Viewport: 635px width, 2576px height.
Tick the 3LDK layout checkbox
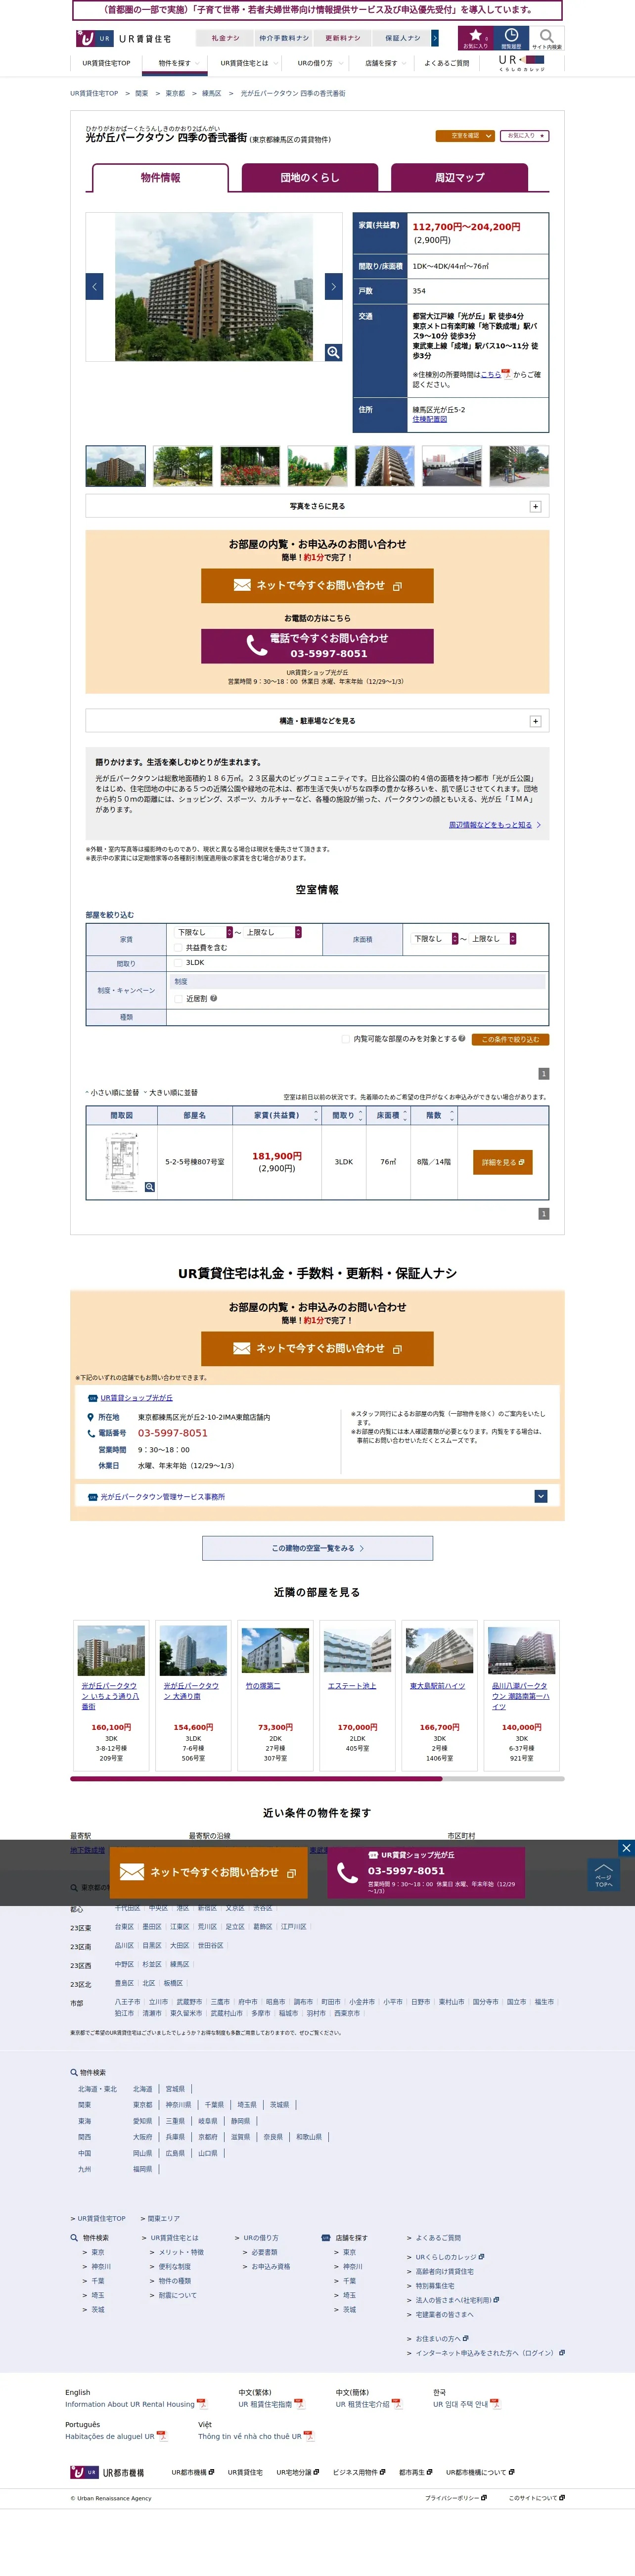178,963
